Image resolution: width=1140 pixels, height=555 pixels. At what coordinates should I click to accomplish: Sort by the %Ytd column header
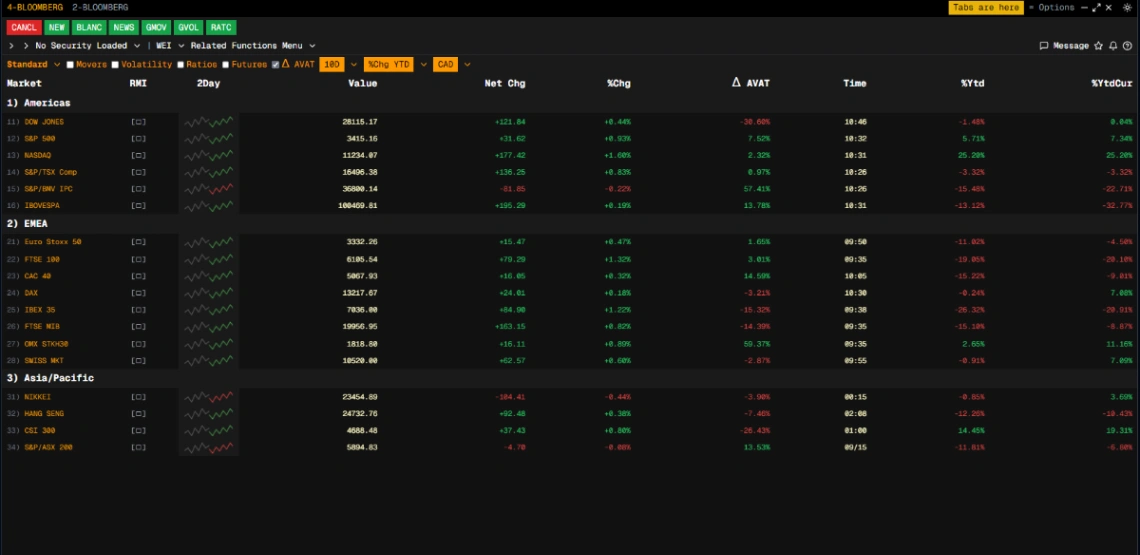point(972,83)
